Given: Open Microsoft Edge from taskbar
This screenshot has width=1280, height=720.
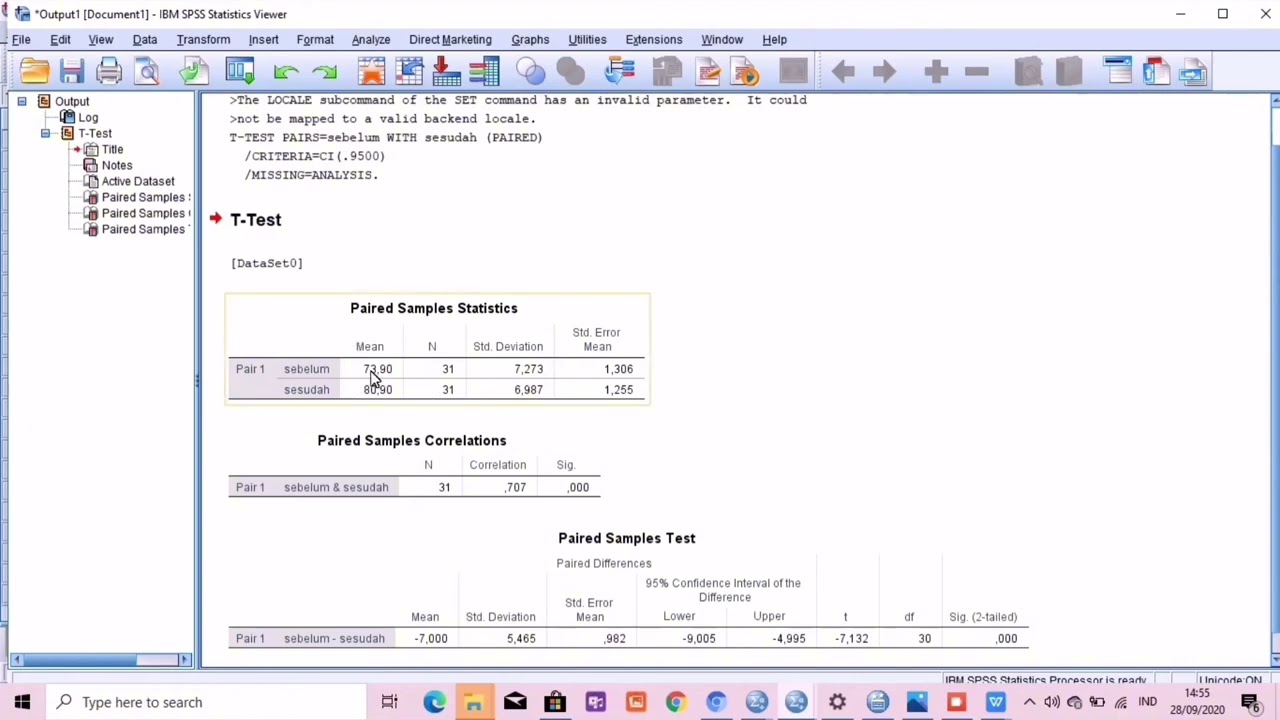Looking at the screenshot, I should coord(434,702).
